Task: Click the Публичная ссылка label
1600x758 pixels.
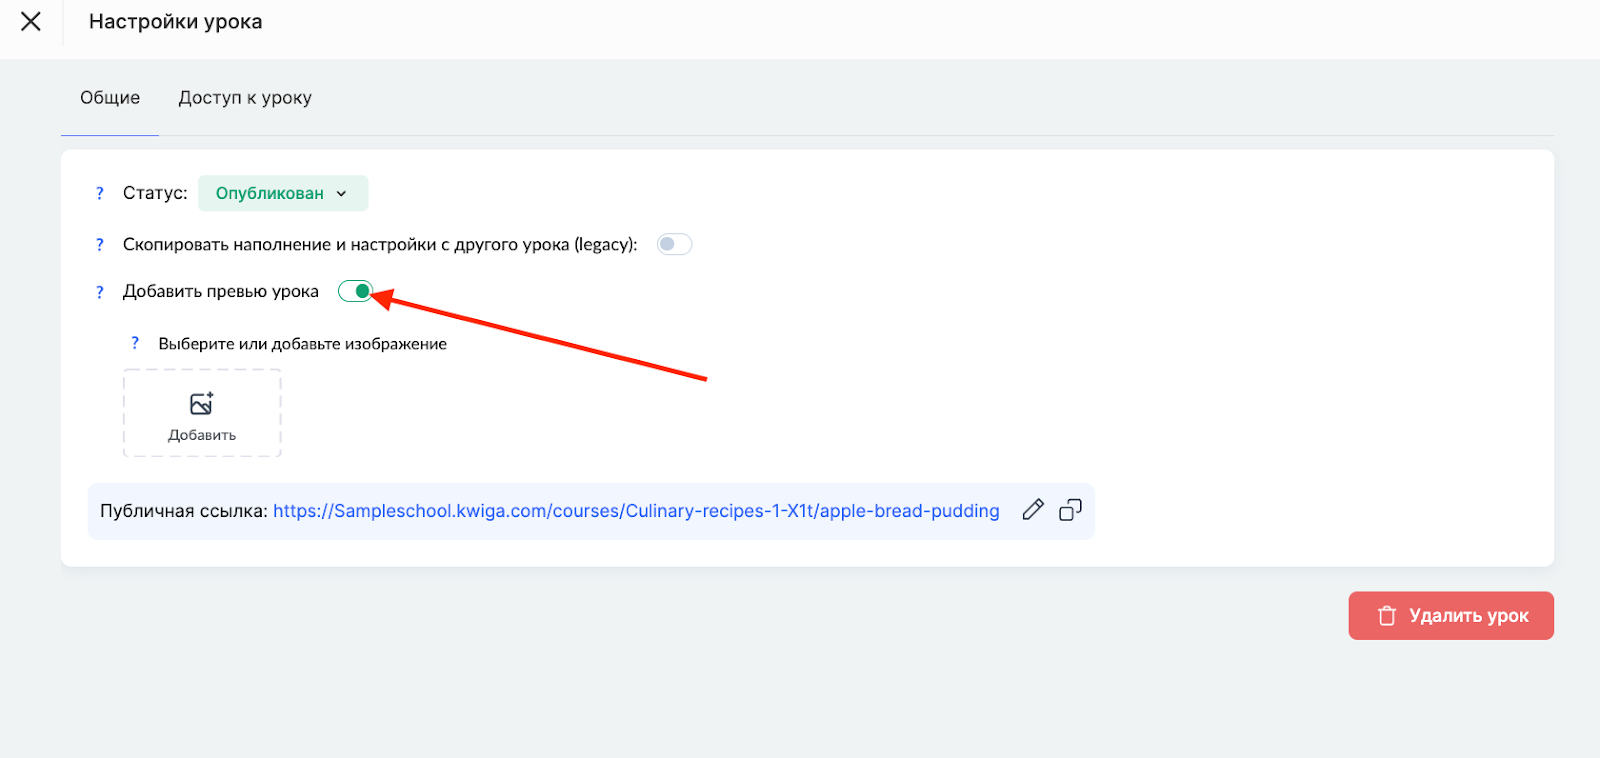Action: 183,511
